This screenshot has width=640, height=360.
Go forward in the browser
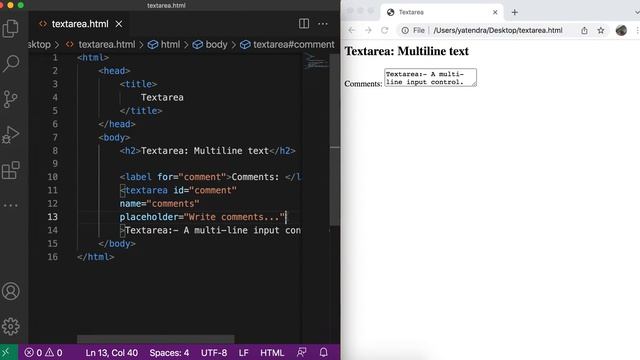click(368, 30)
